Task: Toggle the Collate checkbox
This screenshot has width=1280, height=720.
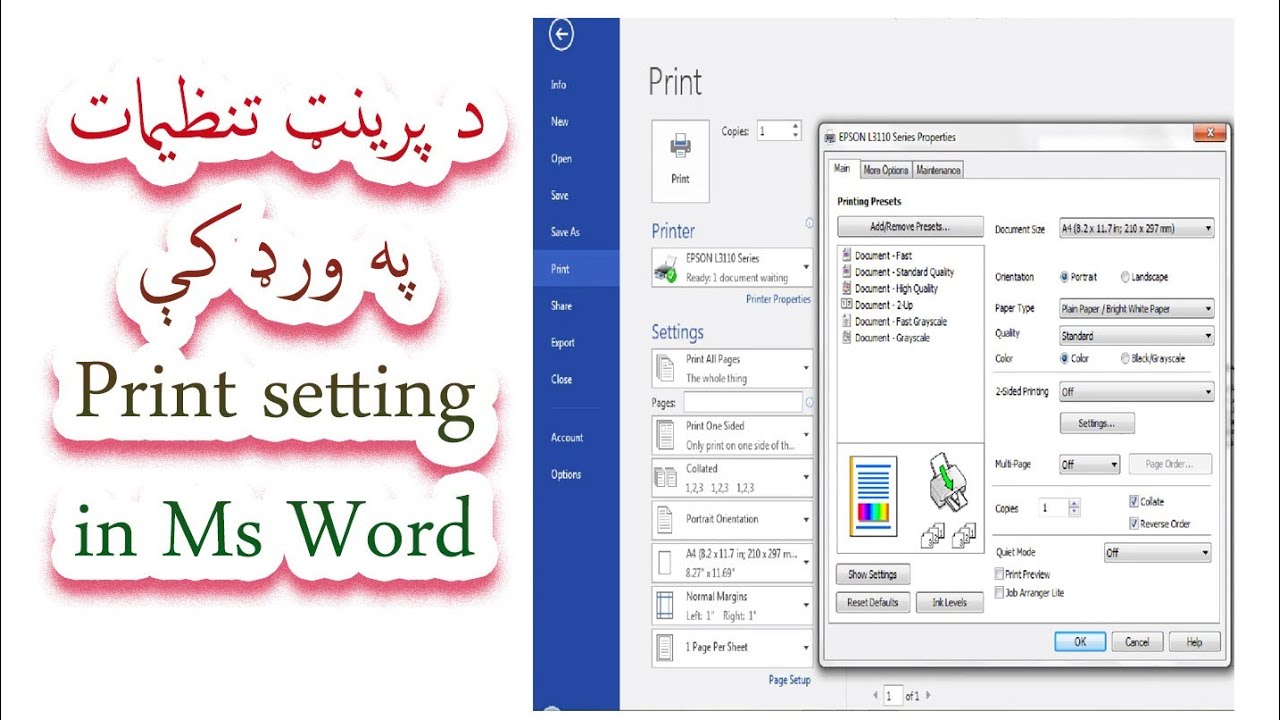Action: [1134, 502]
